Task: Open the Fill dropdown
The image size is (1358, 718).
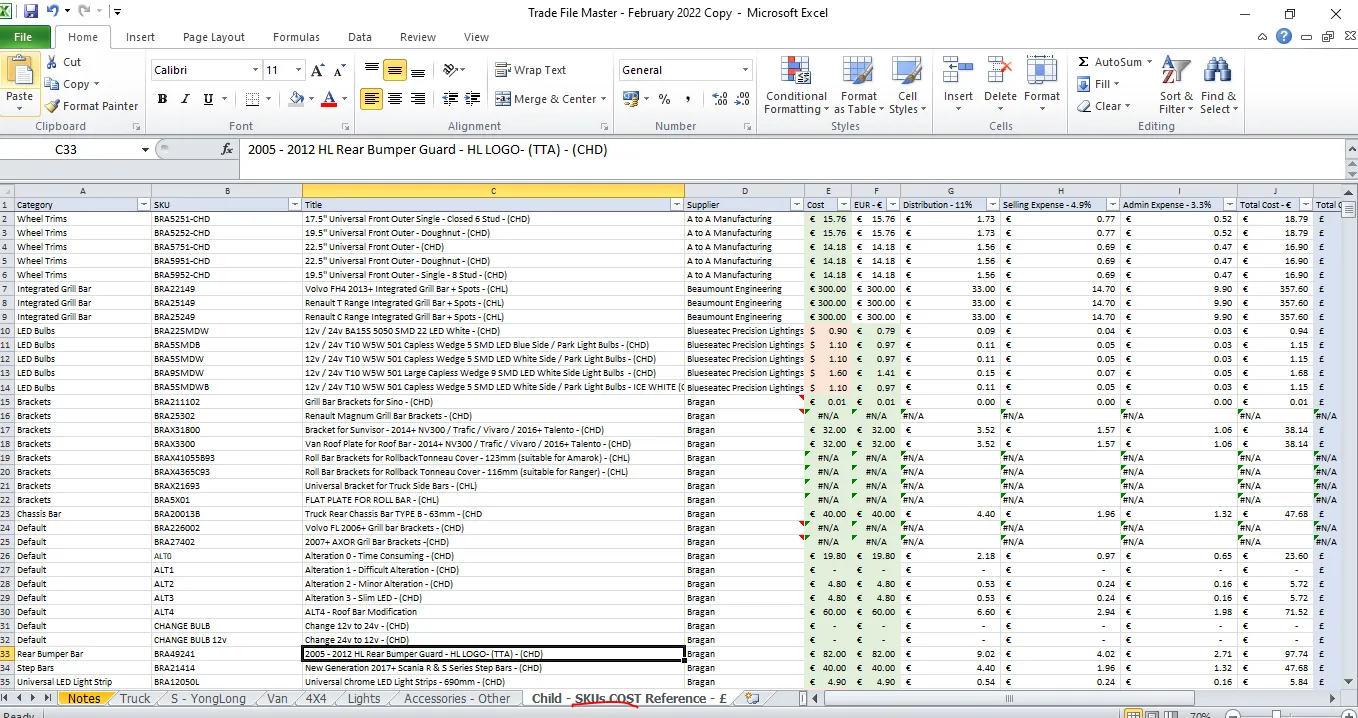Action: (x=1100, y=84)
